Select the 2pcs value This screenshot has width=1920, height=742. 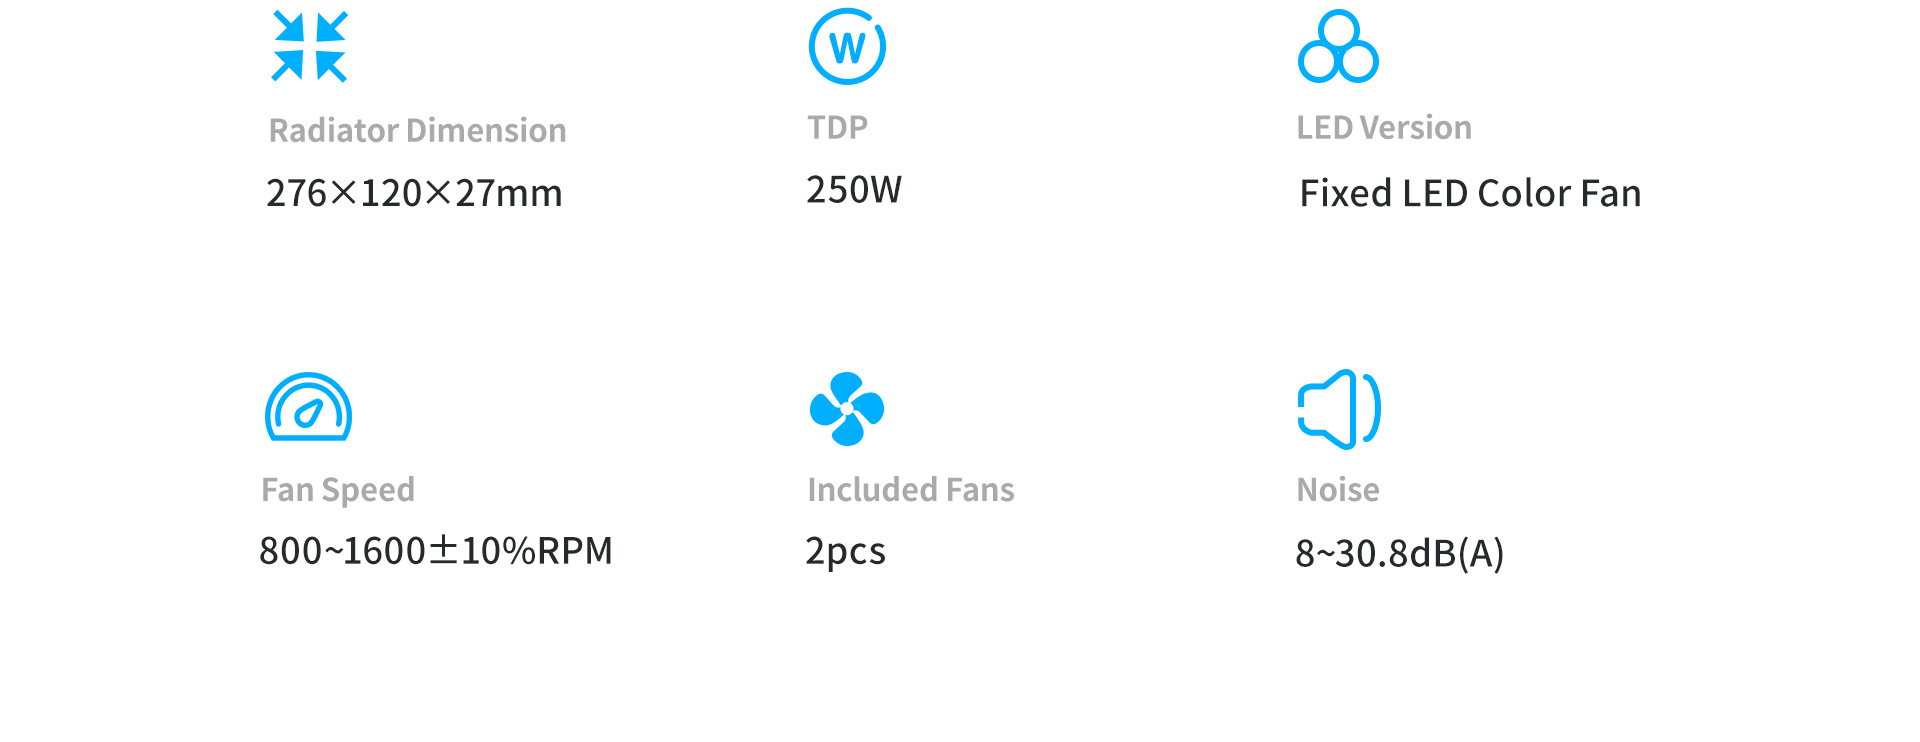(x=846, y=552)
